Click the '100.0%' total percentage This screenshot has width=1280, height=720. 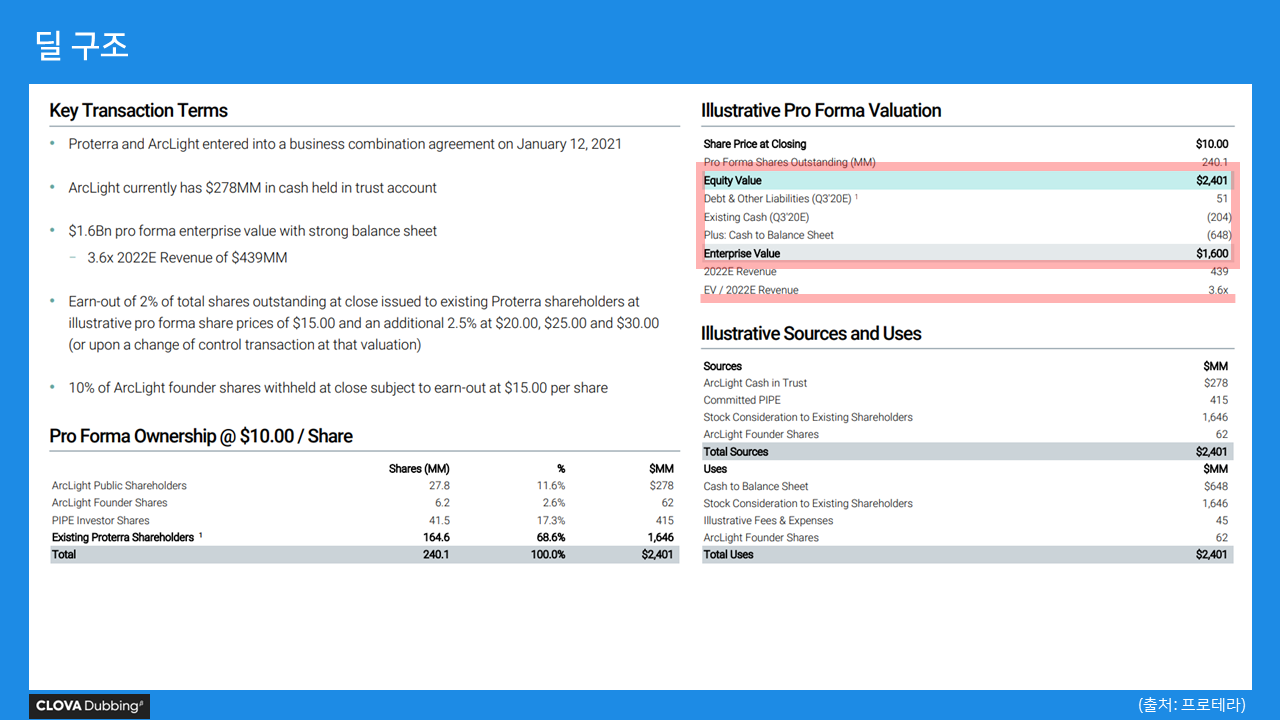coord(548,555)
